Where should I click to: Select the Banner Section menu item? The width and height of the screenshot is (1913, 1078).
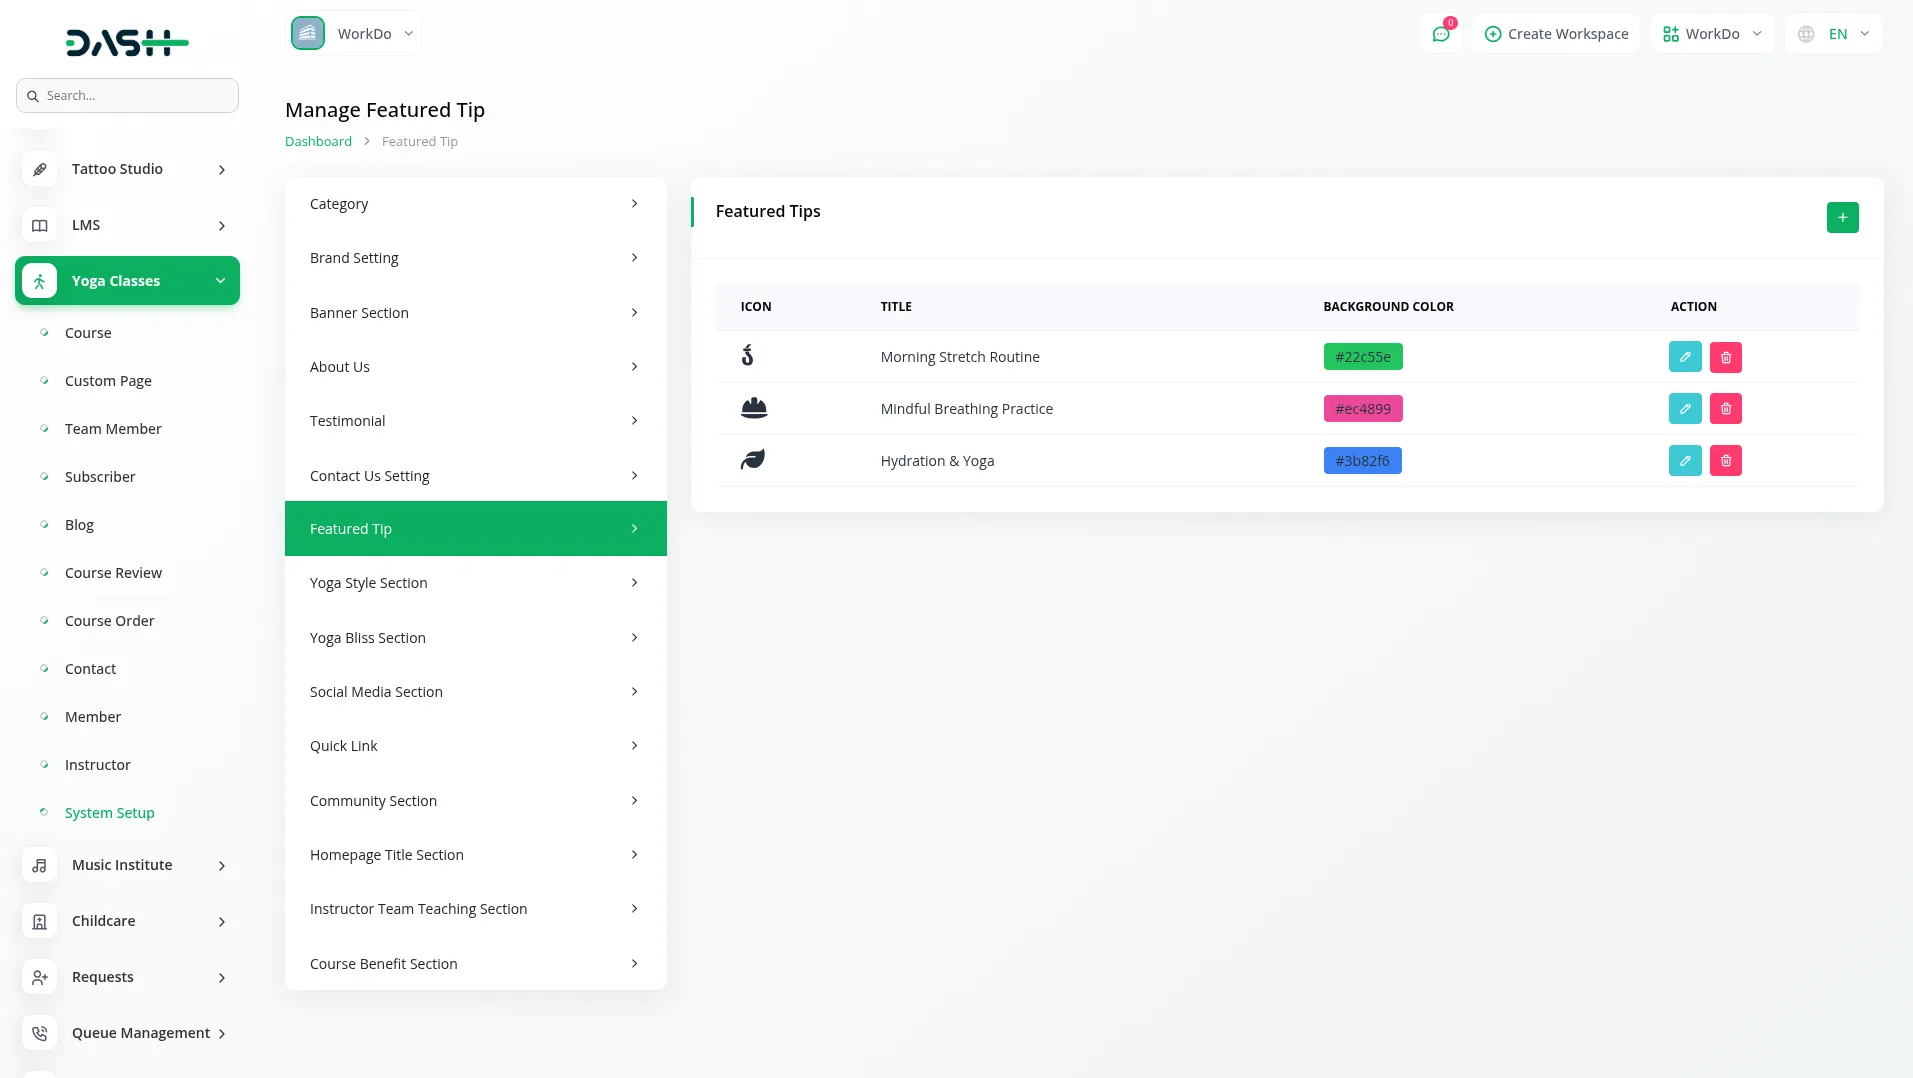click(475, 313)
